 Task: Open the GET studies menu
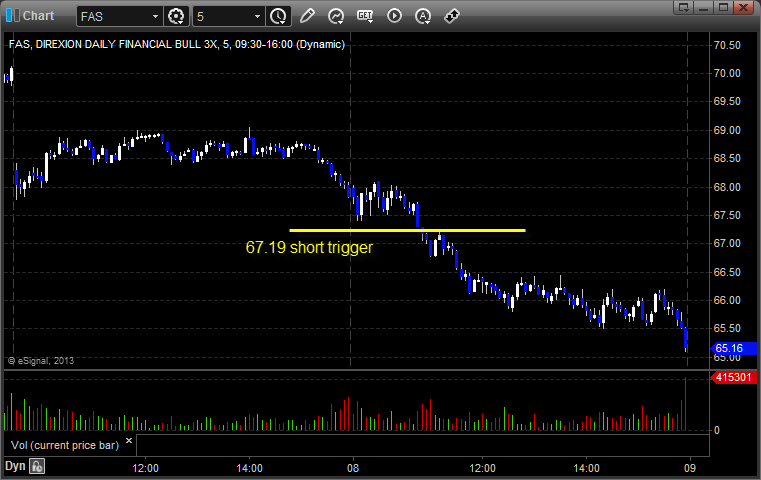(365, 16)
